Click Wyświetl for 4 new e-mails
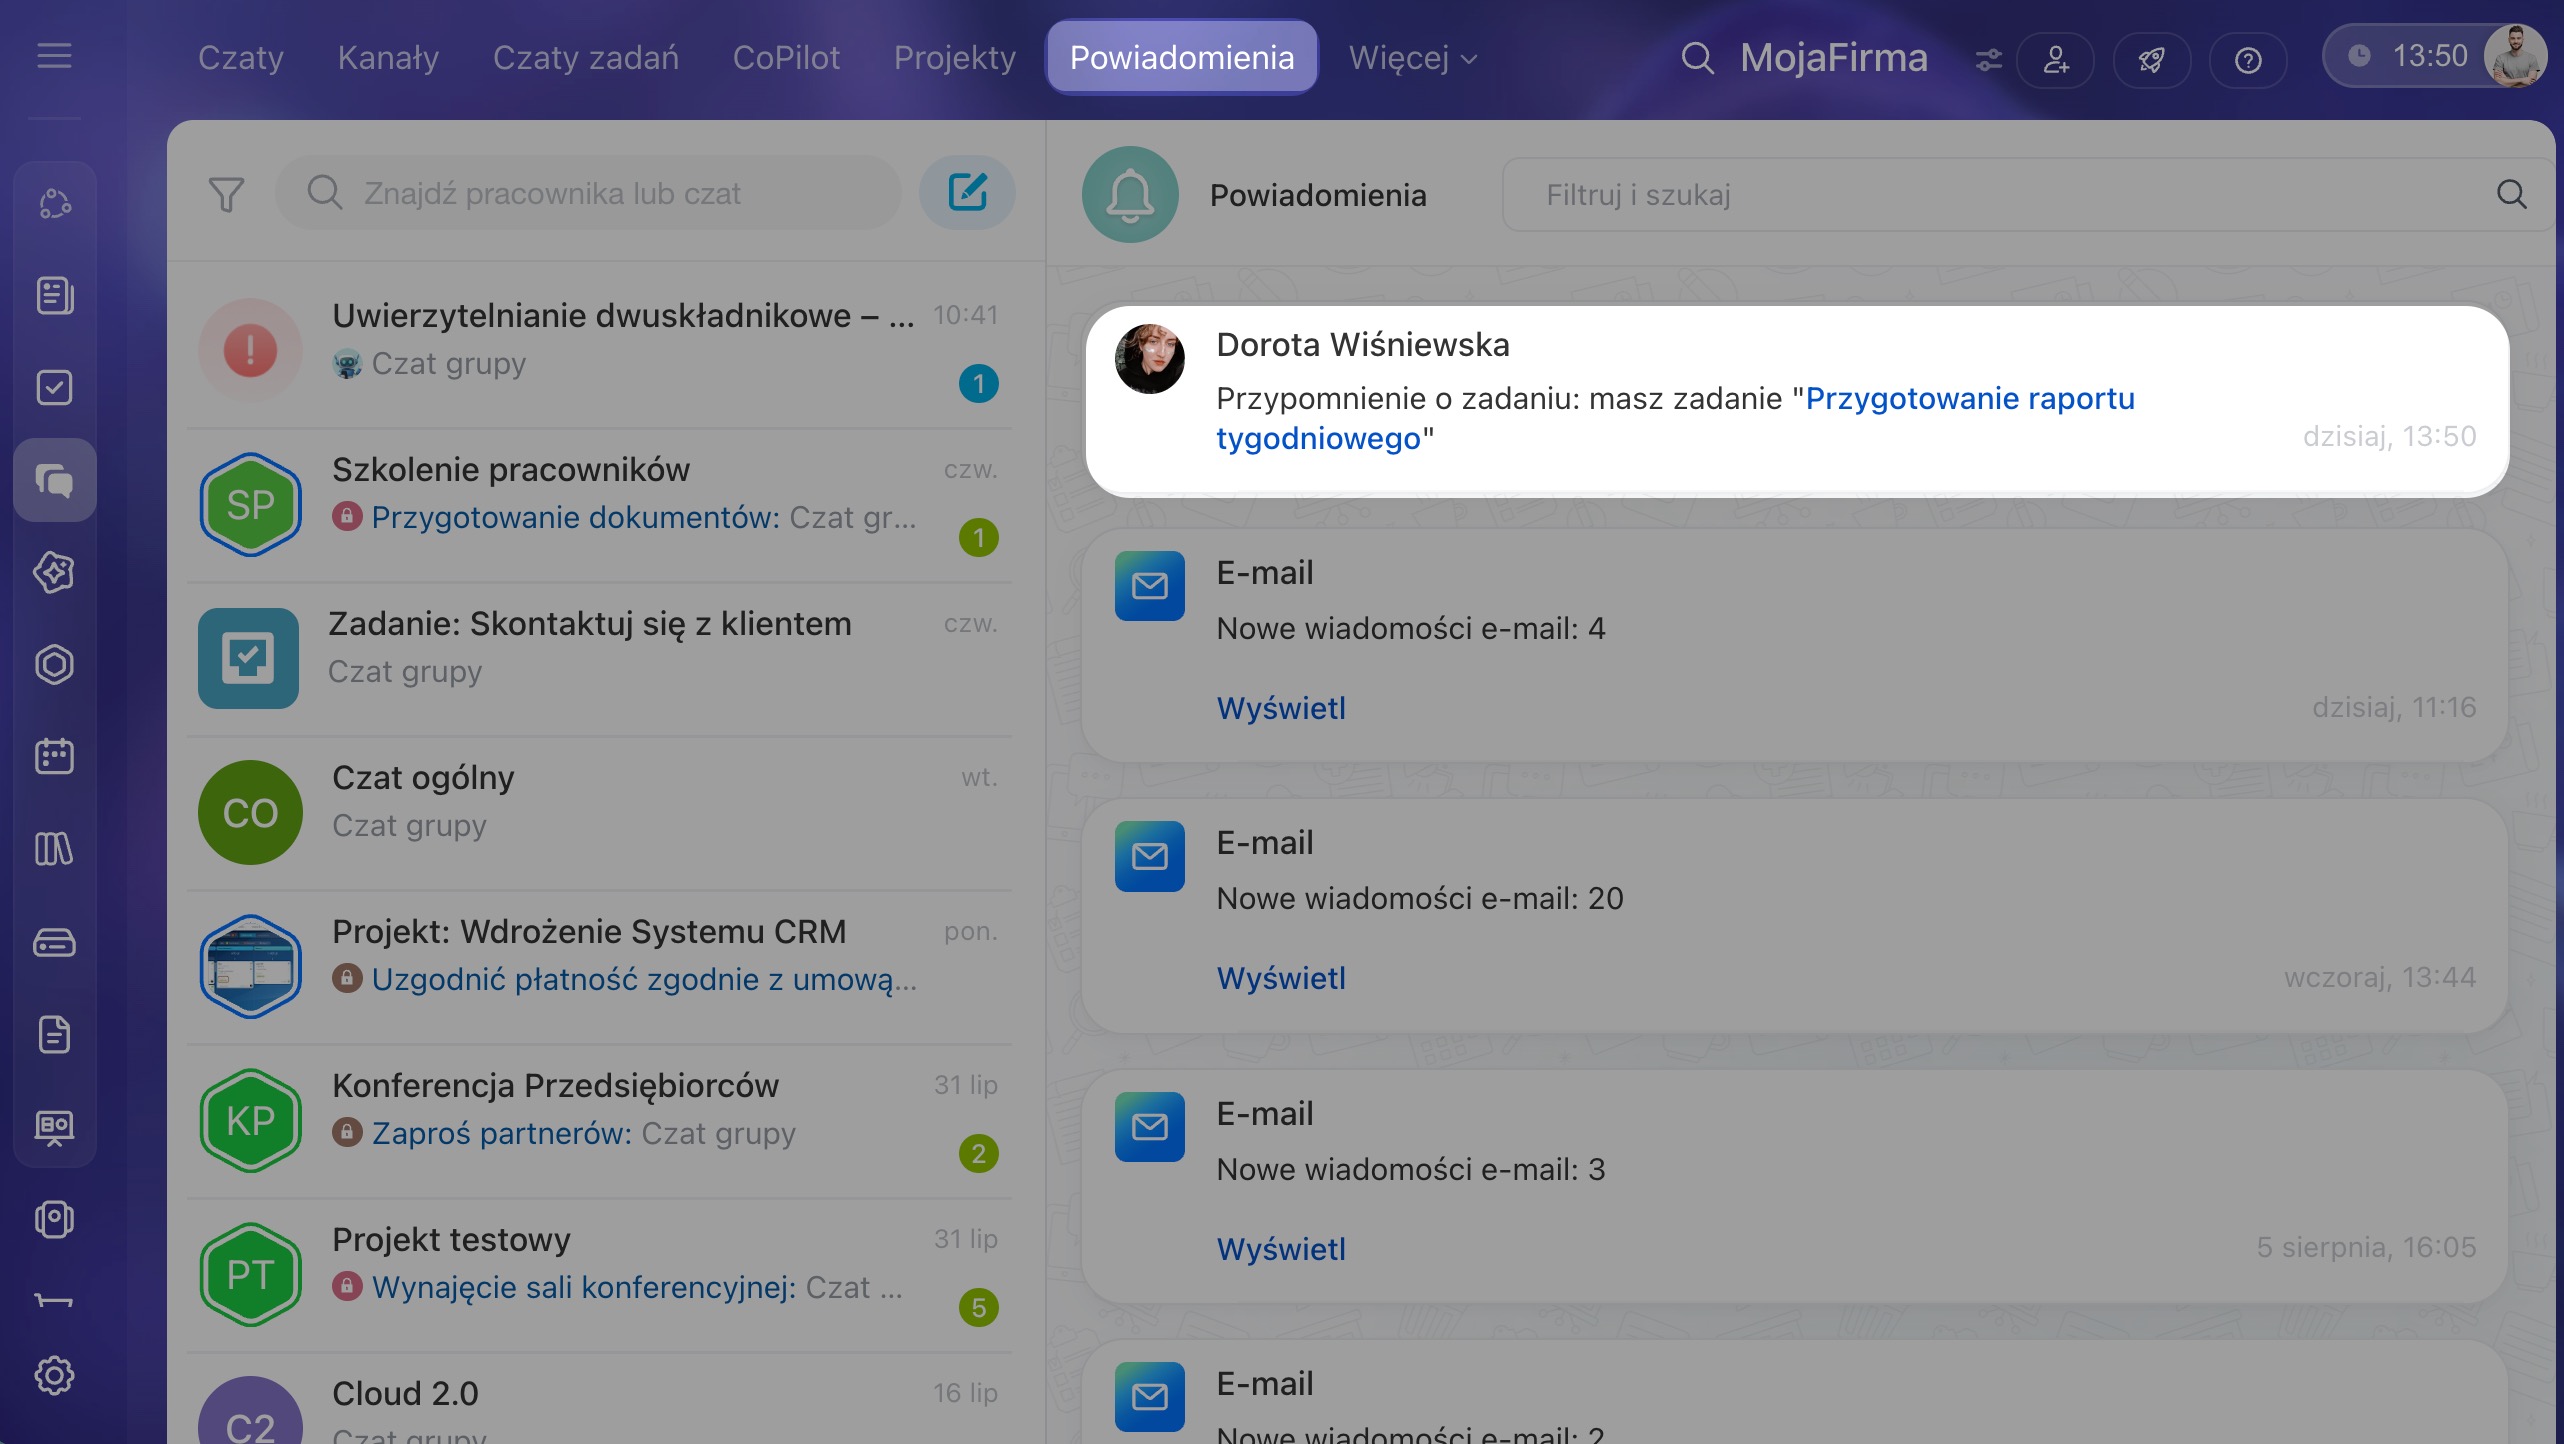Image resolution: width=2564 pixels, height=1444 pixels. (1281, 708)
